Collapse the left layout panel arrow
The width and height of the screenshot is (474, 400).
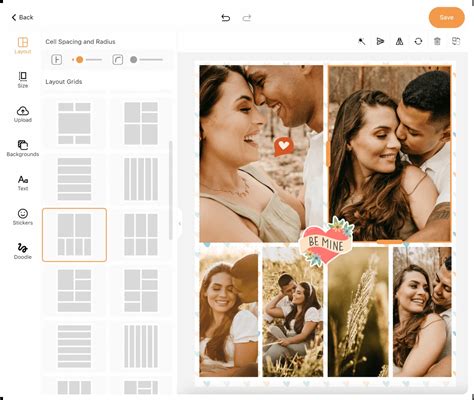[x=180, y=223]
